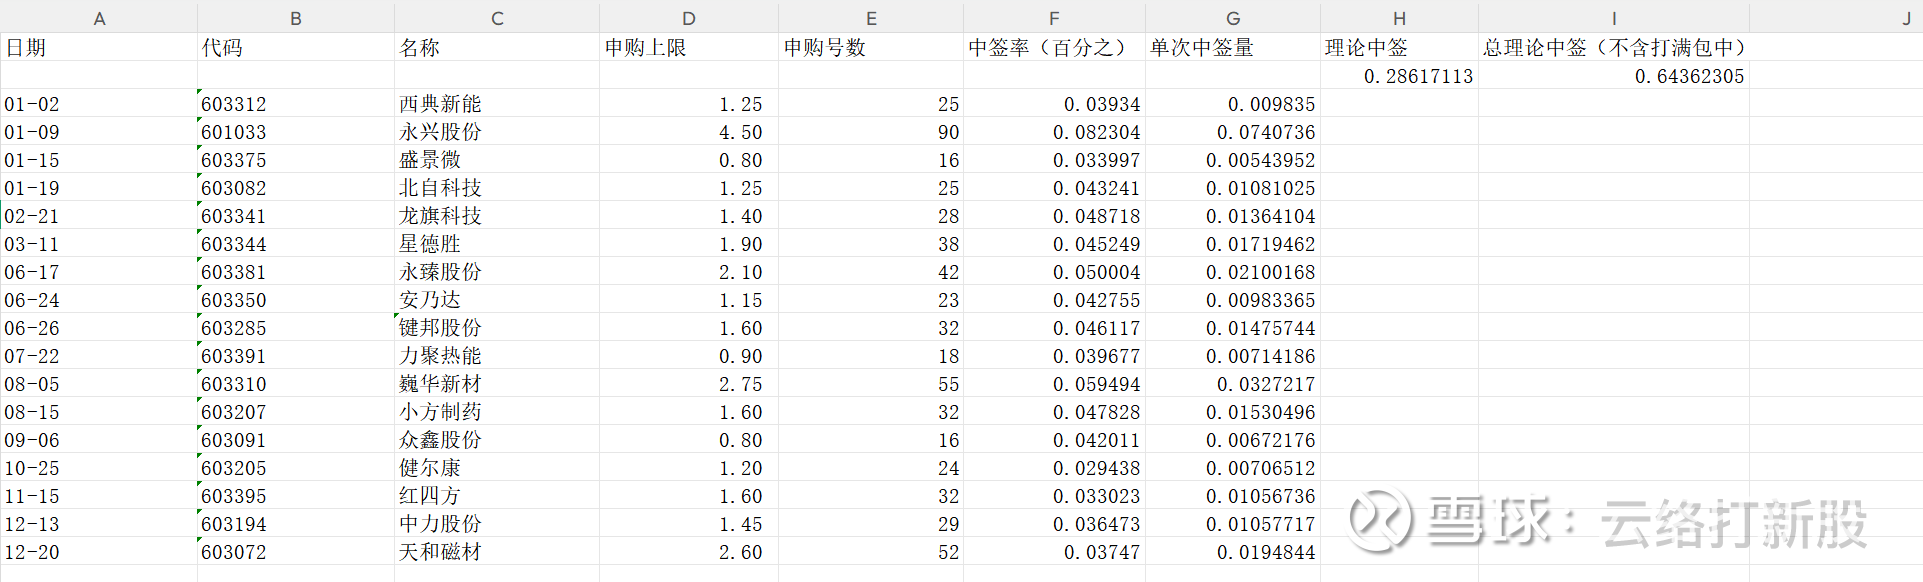This screenshot has height=582, width=1923.
Task: Click the 日期 header cell
Action: (x=99, y=47)
